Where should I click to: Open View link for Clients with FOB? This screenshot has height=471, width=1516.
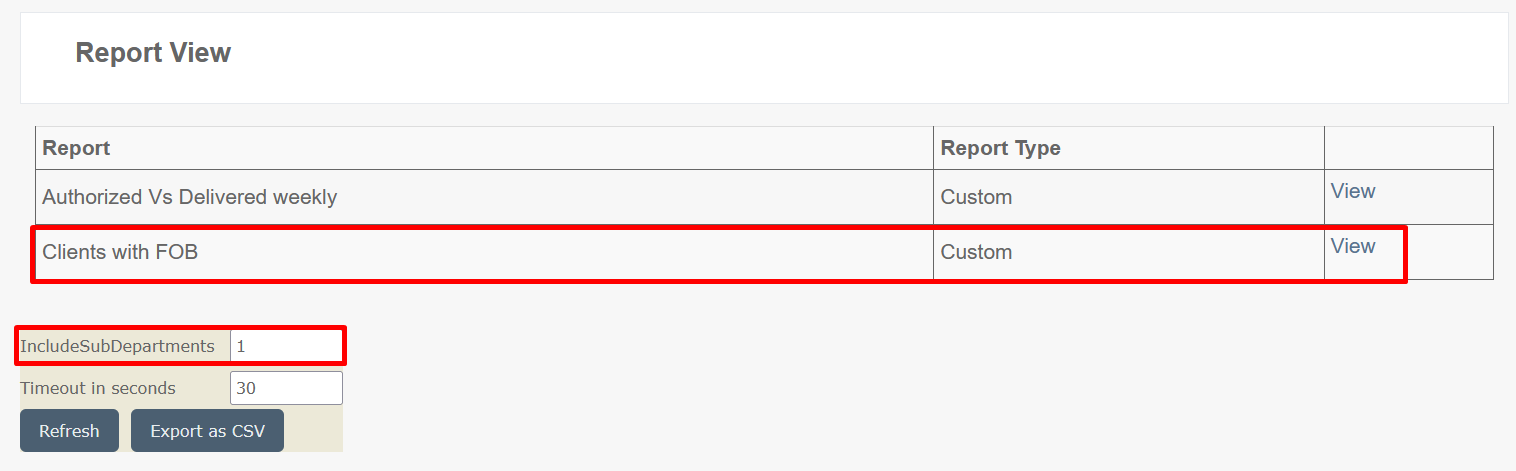(x=1353, y=246)
